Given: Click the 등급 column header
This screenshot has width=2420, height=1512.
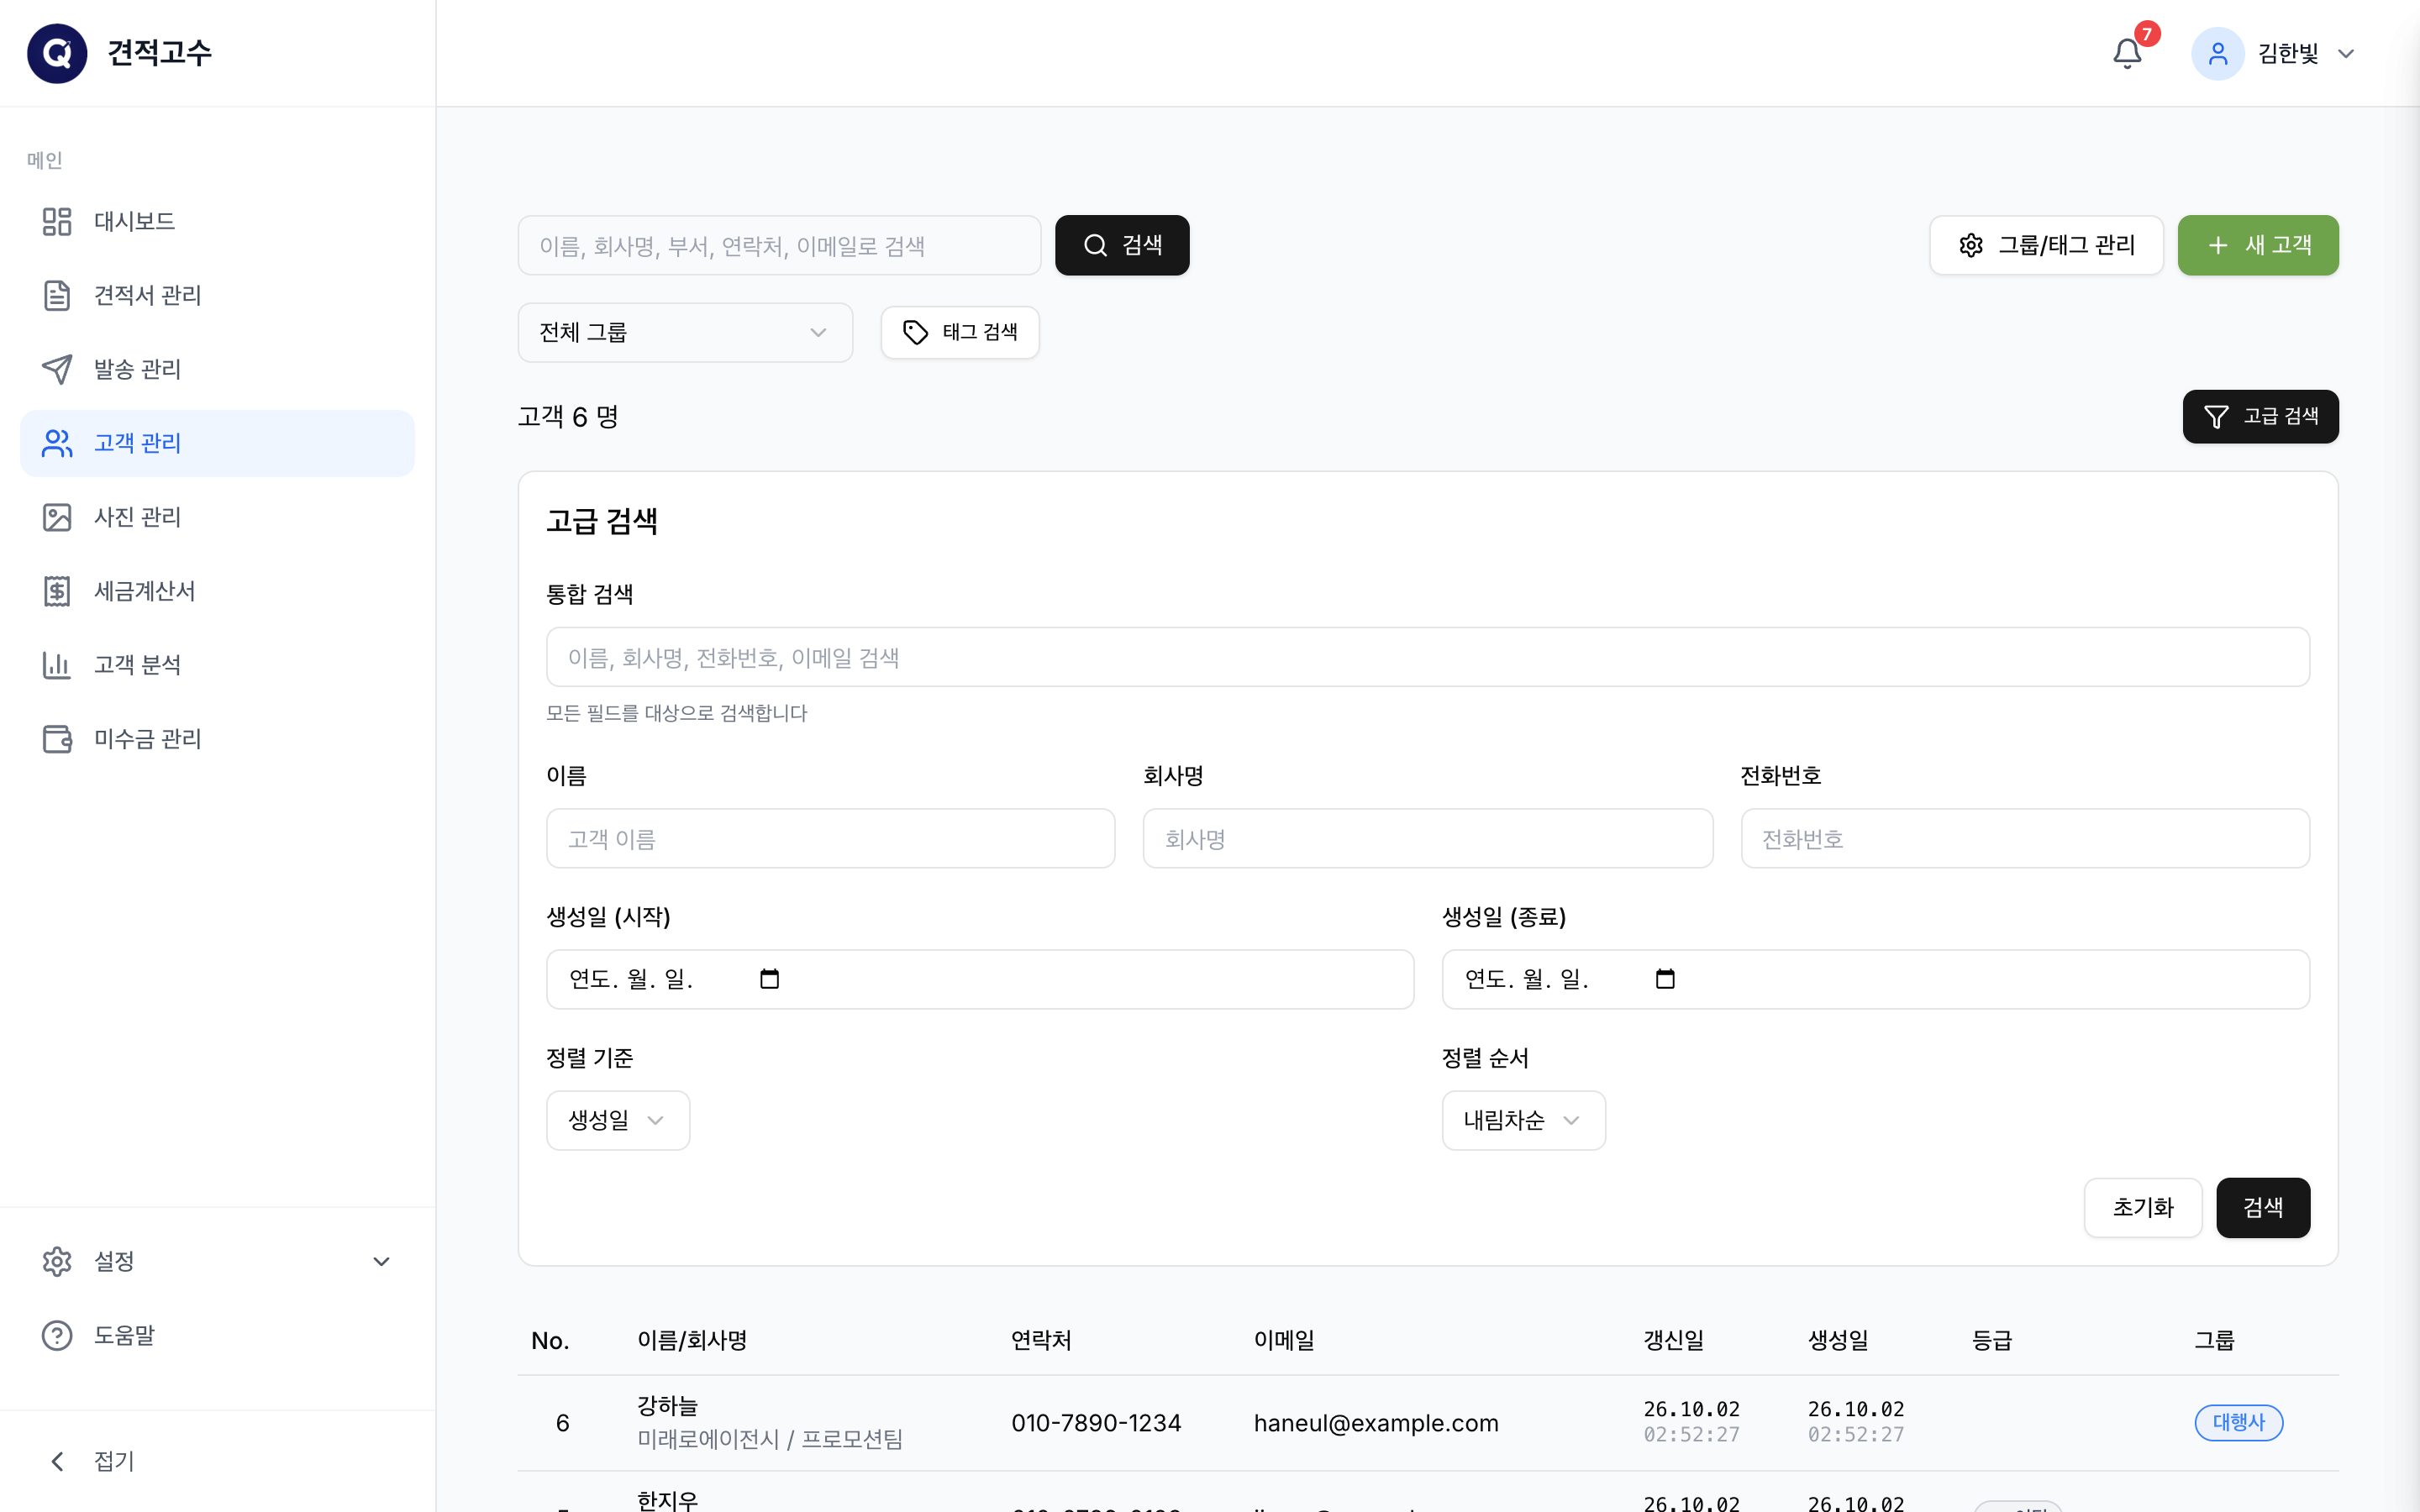Looking at the screenshot, I should click(1991, 1340).
